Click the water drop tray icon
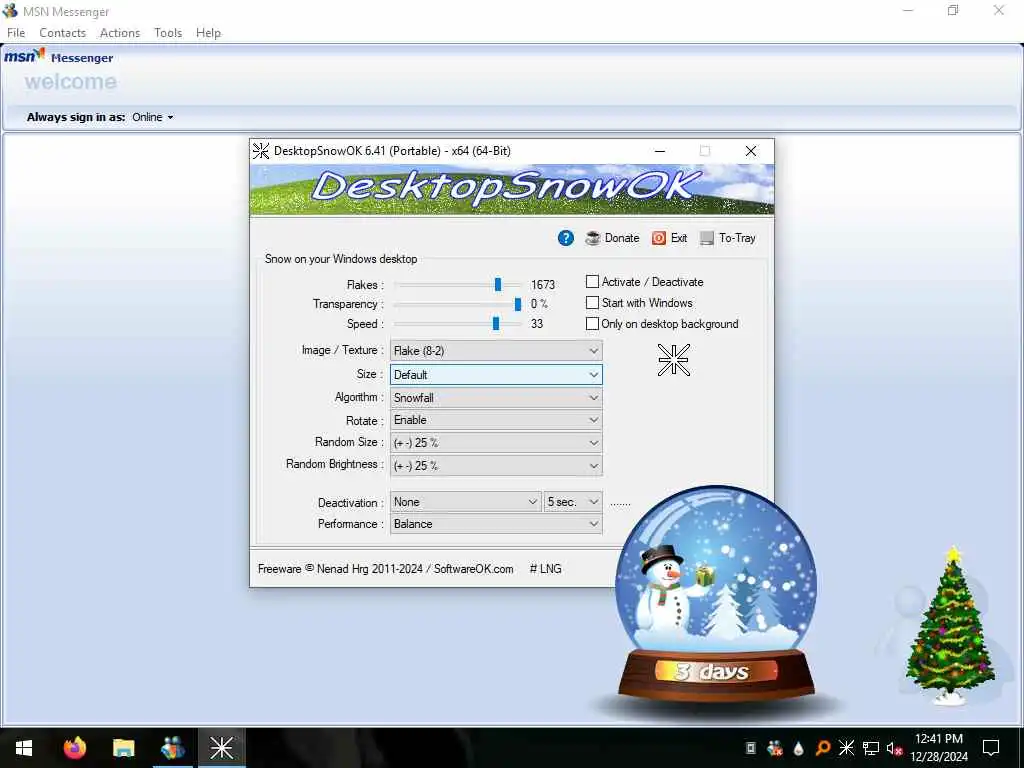The image size is (1024, 768). (x=798, y=748)
